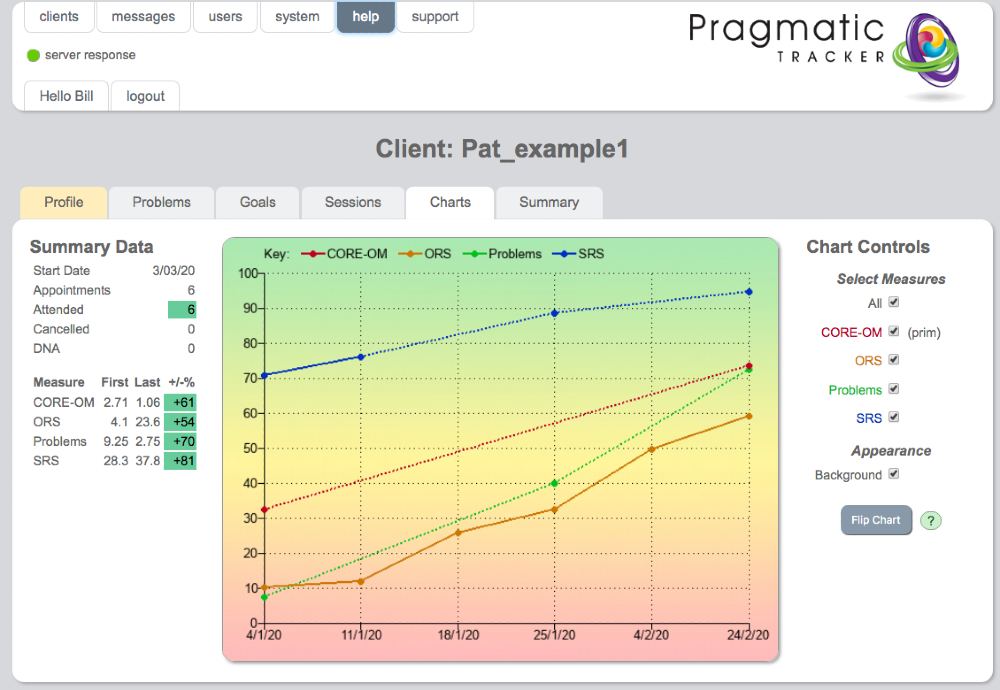Open the Summary tab
The height and width of the screenshot is (690, 1000).
point(550,203)
